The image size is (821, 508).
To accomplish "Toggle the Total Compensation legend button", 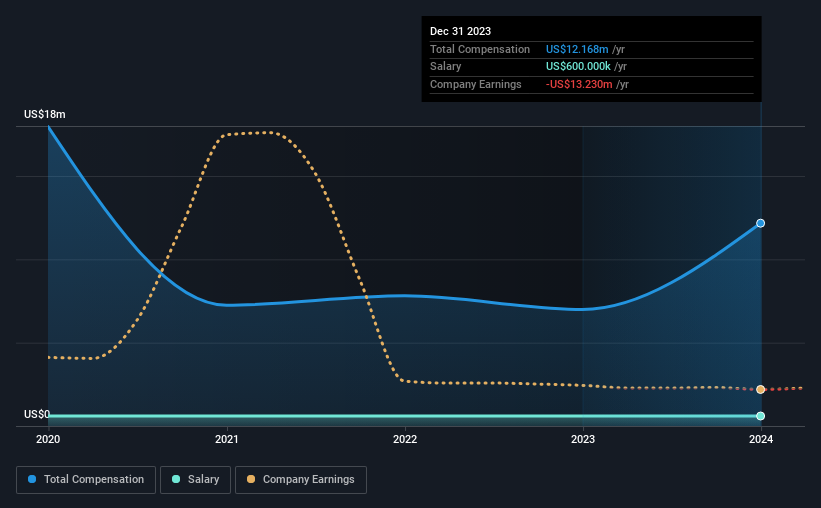I will coord(86,480).
